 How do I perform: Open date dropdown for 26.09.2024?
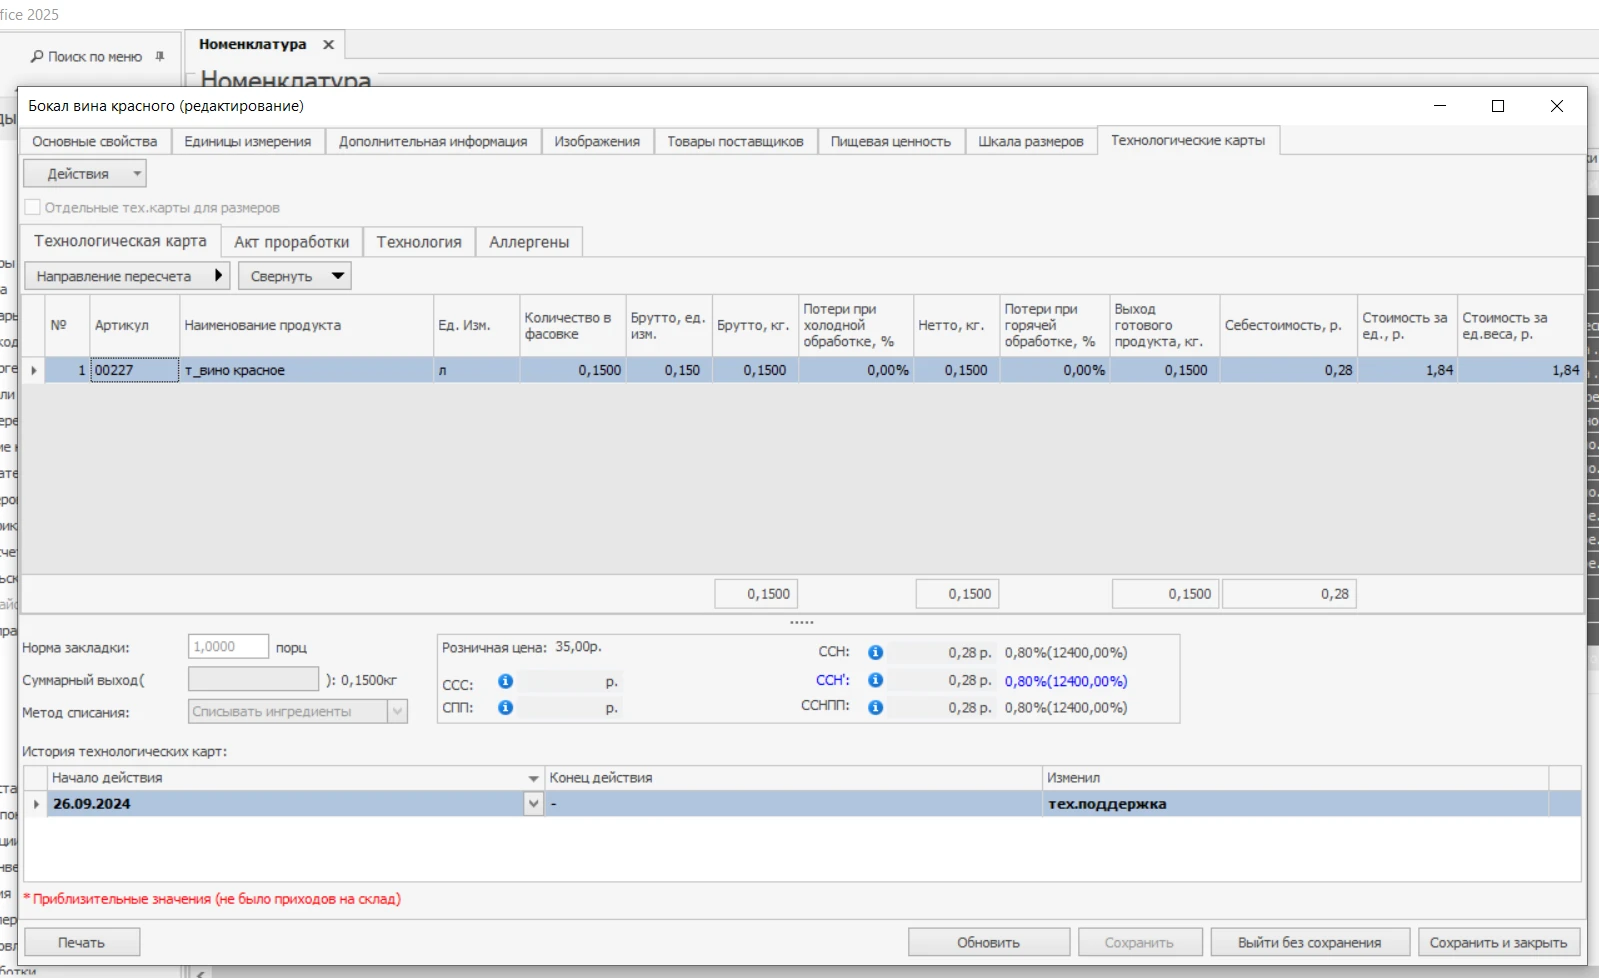[x=534, y=804]
